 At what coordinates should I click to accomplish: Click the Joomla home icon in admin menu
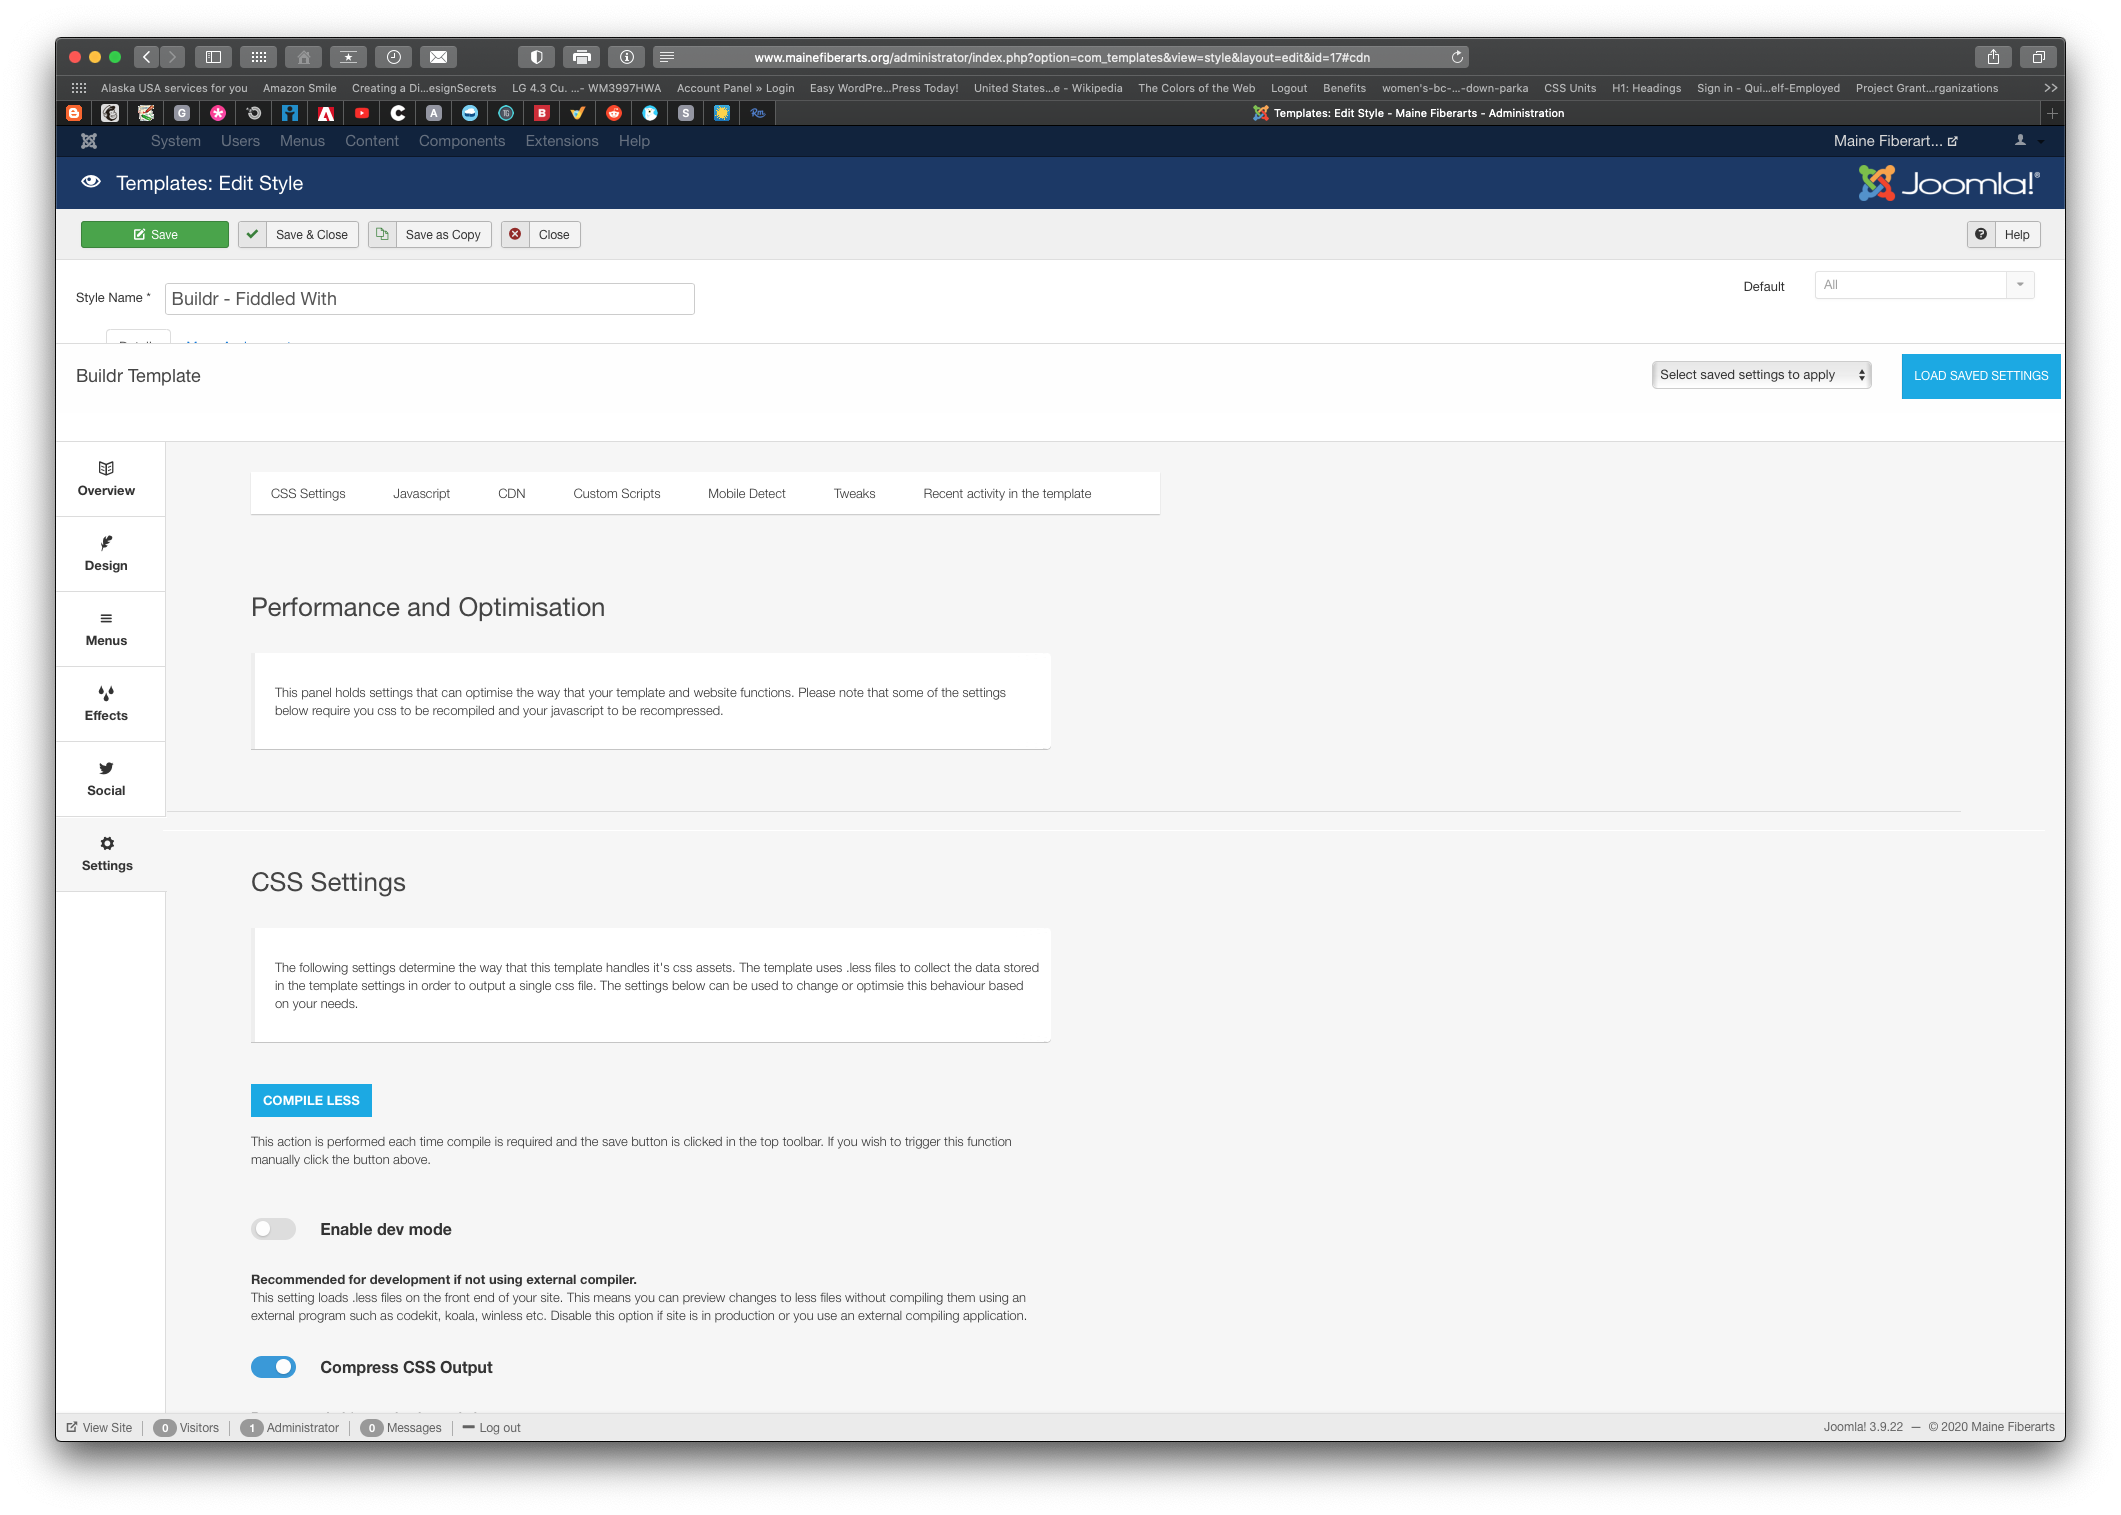[x=89, y=141]
